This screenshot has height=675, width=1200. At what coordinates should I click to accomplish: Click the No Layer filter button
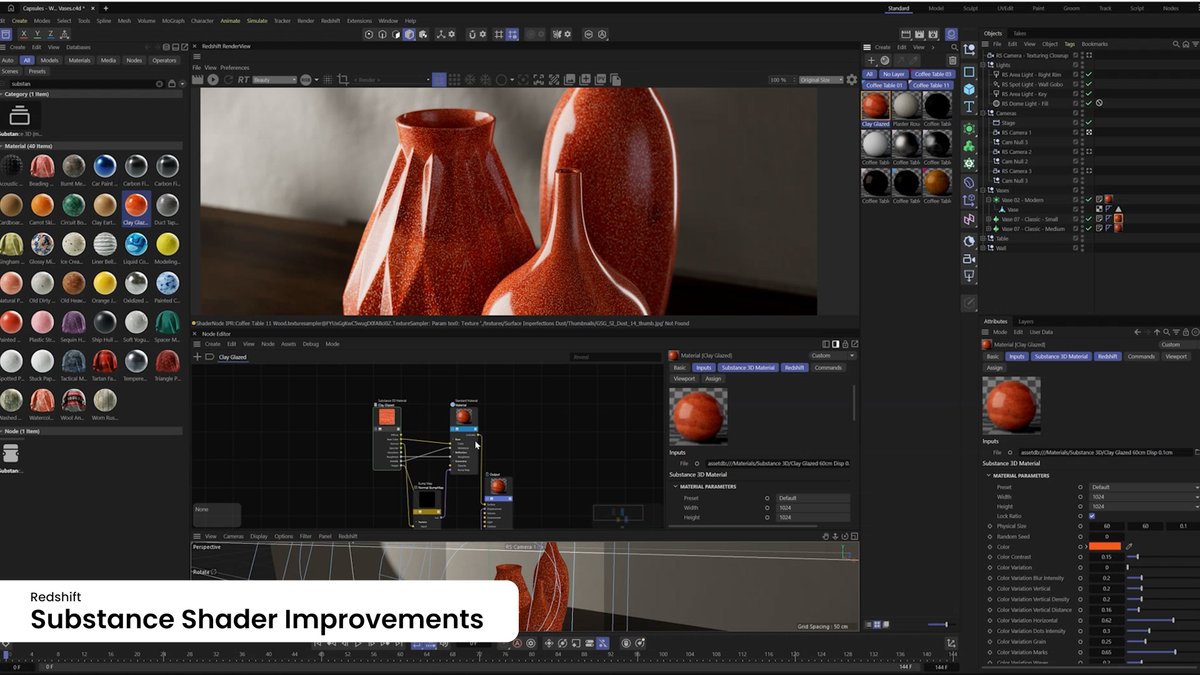click(894, 74)
